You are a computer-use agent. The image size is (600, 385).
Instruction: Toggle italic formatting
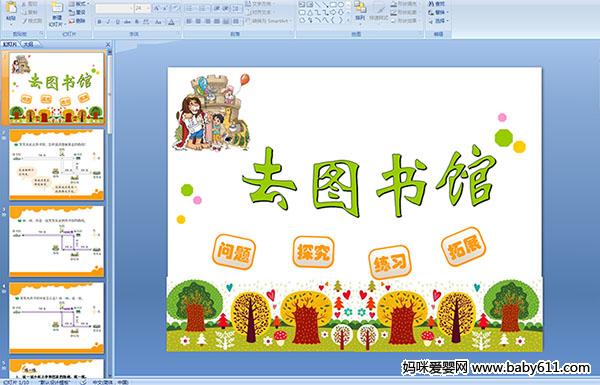(x=108, y=22)
